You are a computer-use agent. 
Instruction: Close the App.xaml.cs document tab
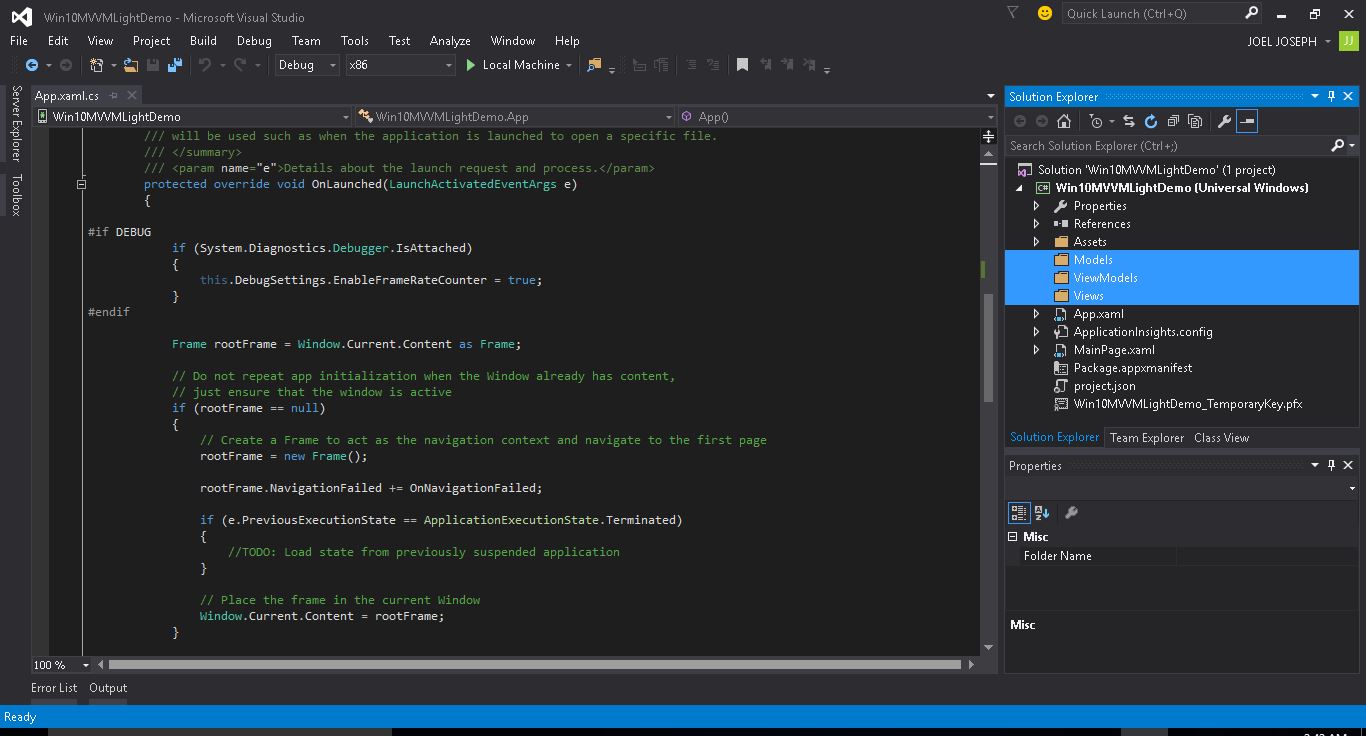click(x=132, y=96)
